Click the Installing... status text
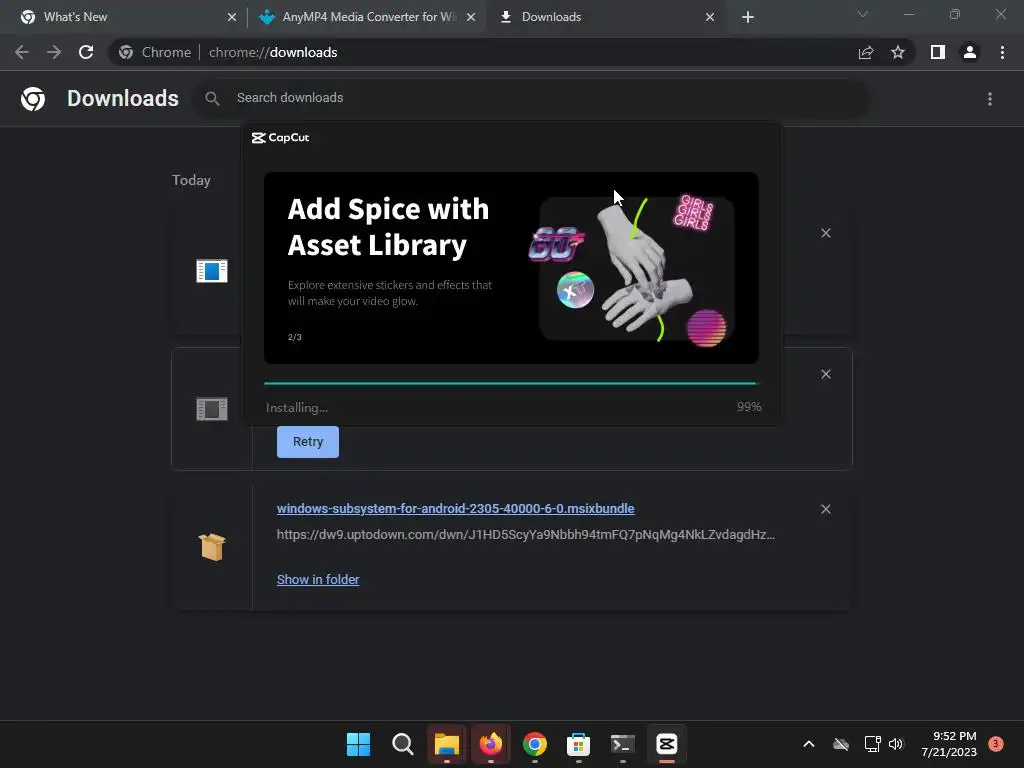Screen dimensions: 1024x768 296,408
